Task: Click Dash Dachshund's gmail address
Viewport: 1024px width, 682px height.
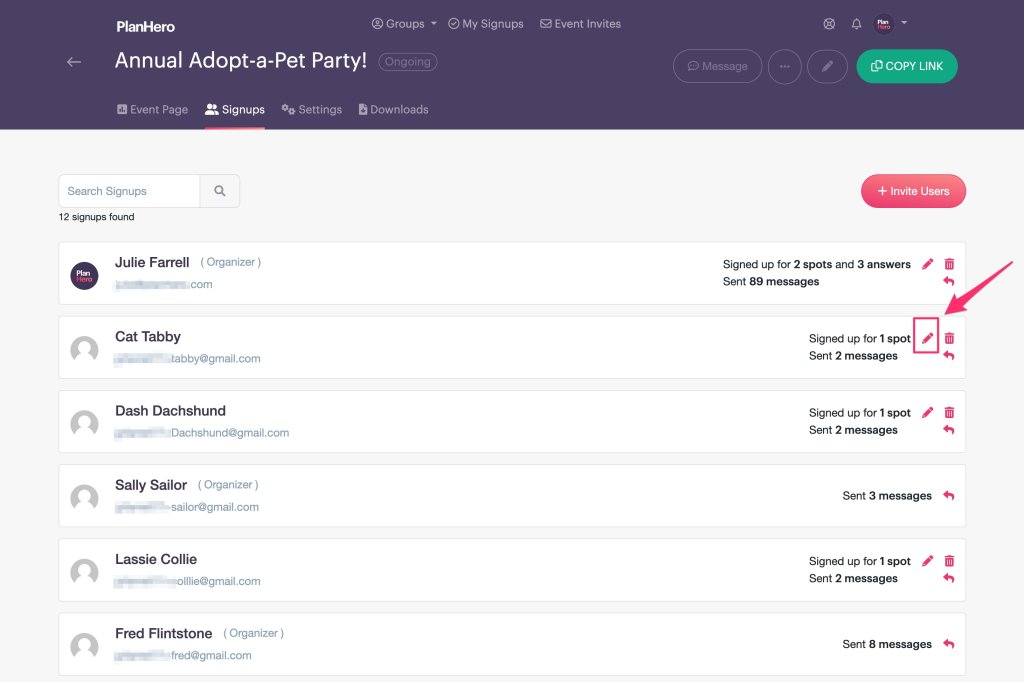Action: (201, 432)
